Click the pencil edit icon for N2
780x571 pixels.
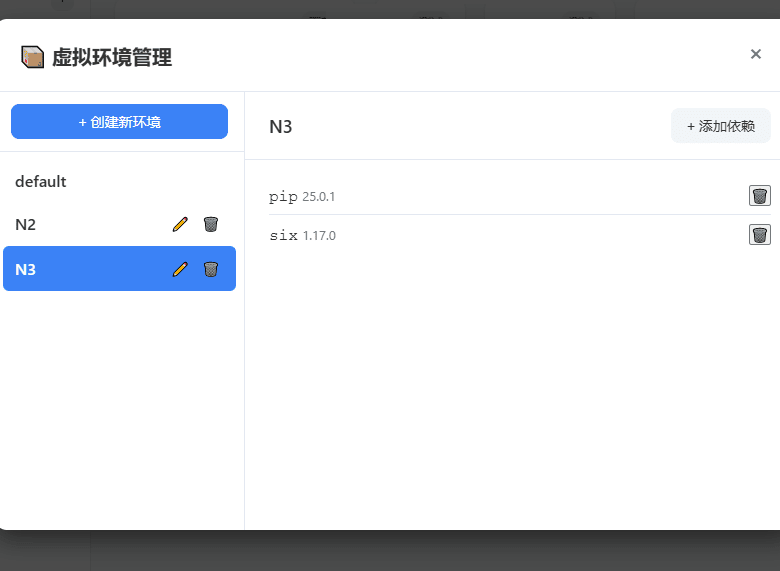tap(180, 225)
